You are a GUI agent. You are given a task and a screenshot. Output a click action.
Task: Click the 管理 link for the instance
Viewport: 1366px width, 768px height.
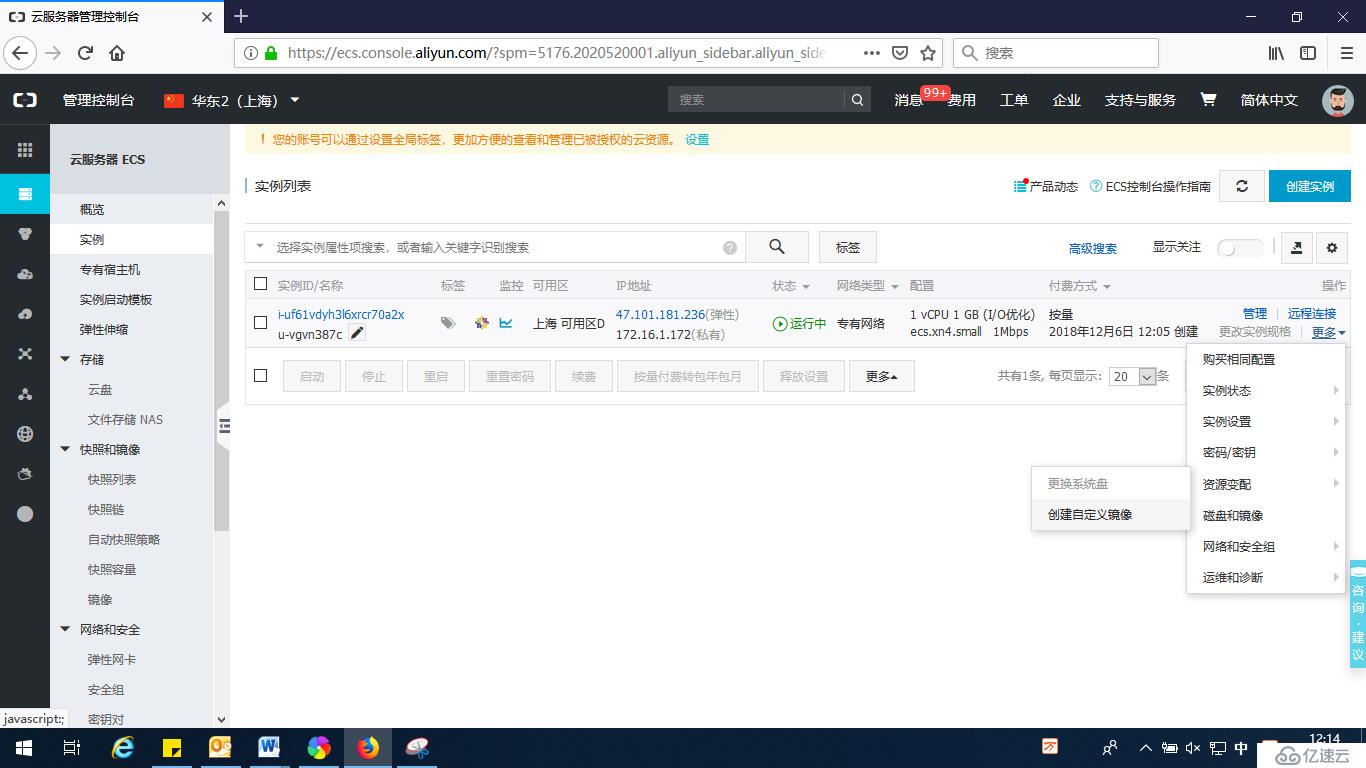coord(1255,314)
